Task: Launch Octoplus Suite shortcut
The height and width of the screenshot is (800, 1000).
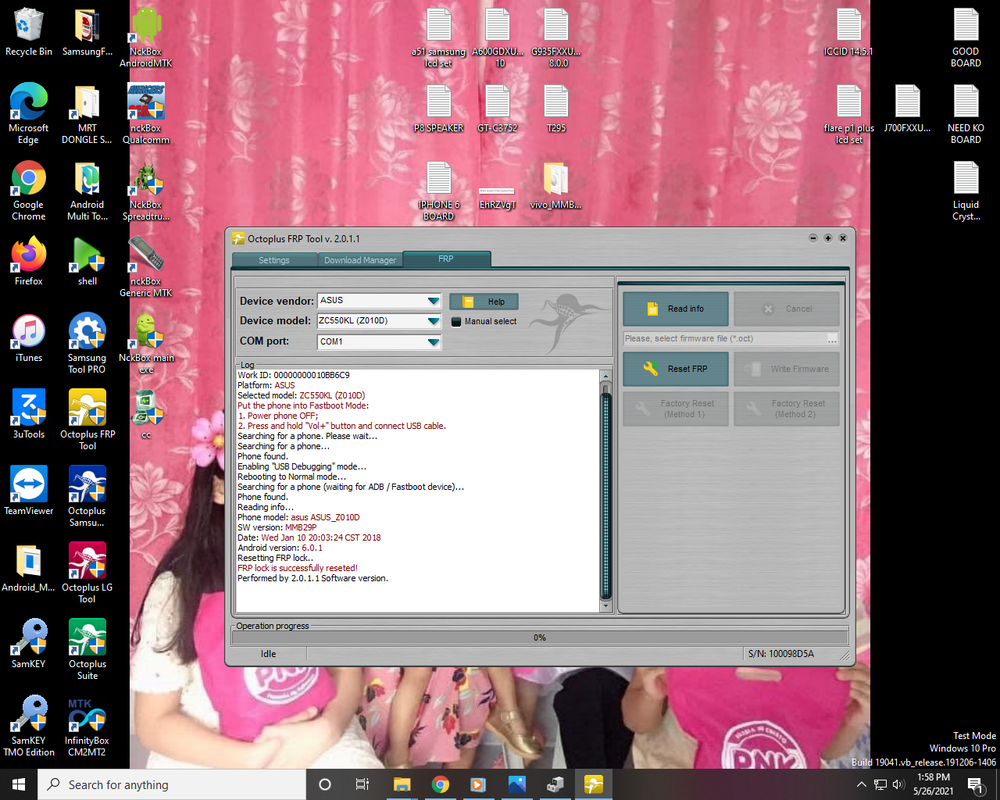Action: pyautogui.click(x=87, y=649)
